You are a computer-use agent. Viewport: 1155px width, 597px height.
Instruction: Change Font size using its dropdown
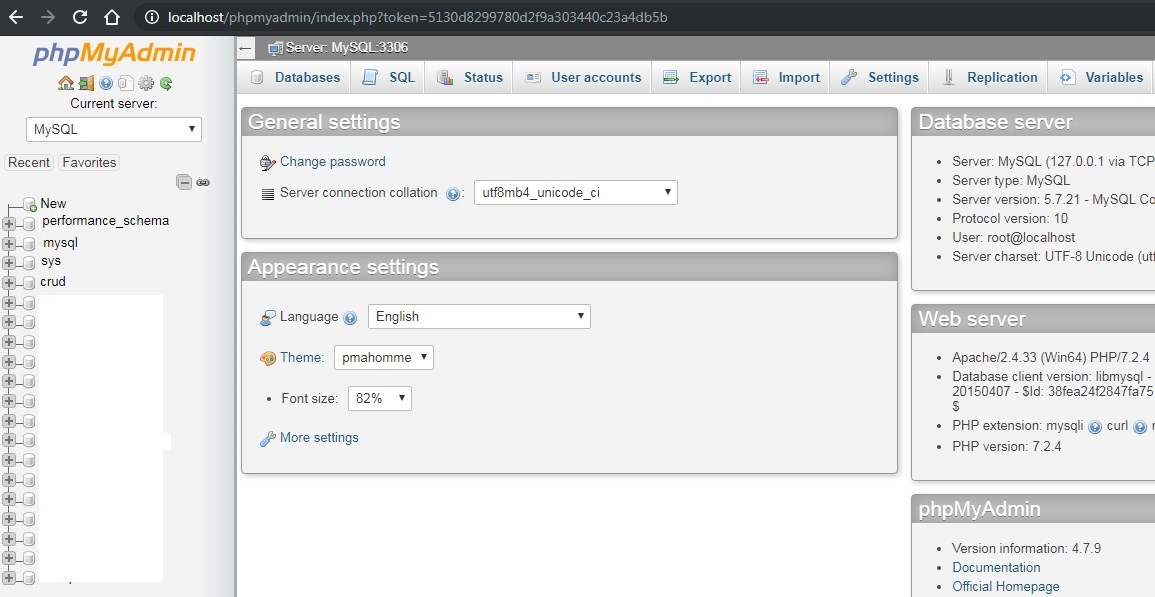click(379, 397)
